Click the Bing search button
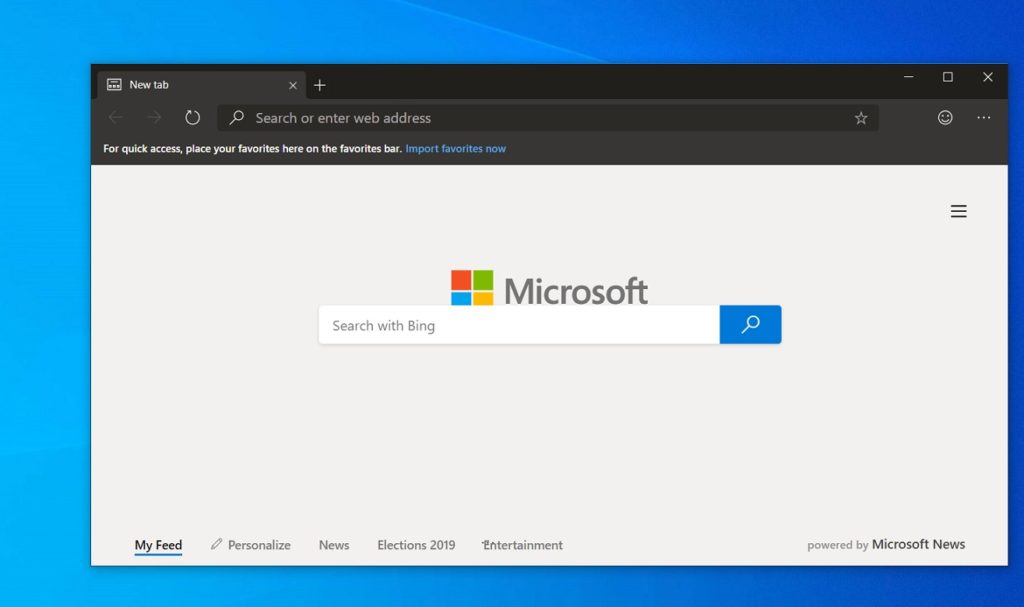The image size is (1024, 607). click(x=750, y=324)
